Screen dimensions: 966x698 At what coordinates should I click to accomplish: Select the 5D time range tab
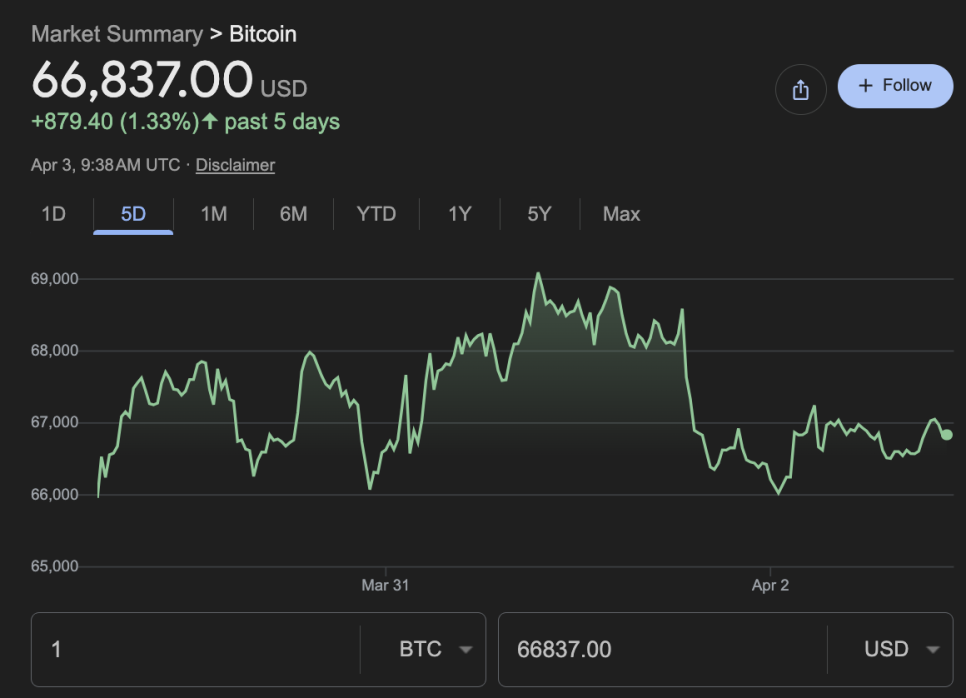coord(133,214)
